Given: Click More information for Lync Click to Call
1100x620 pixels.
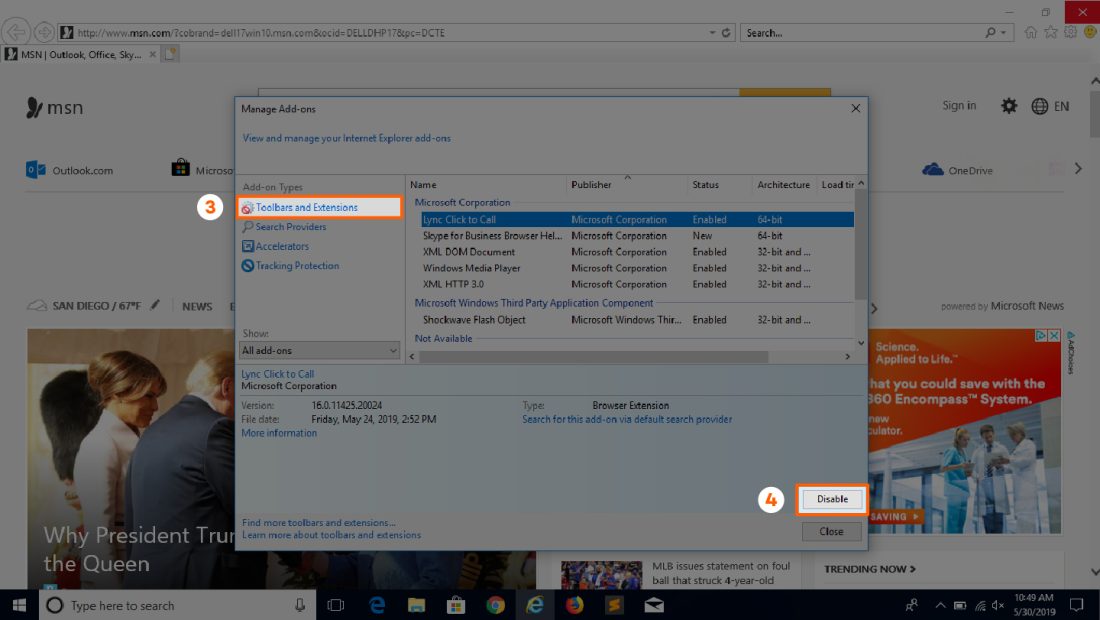Looking at the screenshot, I should click(279, 432).
